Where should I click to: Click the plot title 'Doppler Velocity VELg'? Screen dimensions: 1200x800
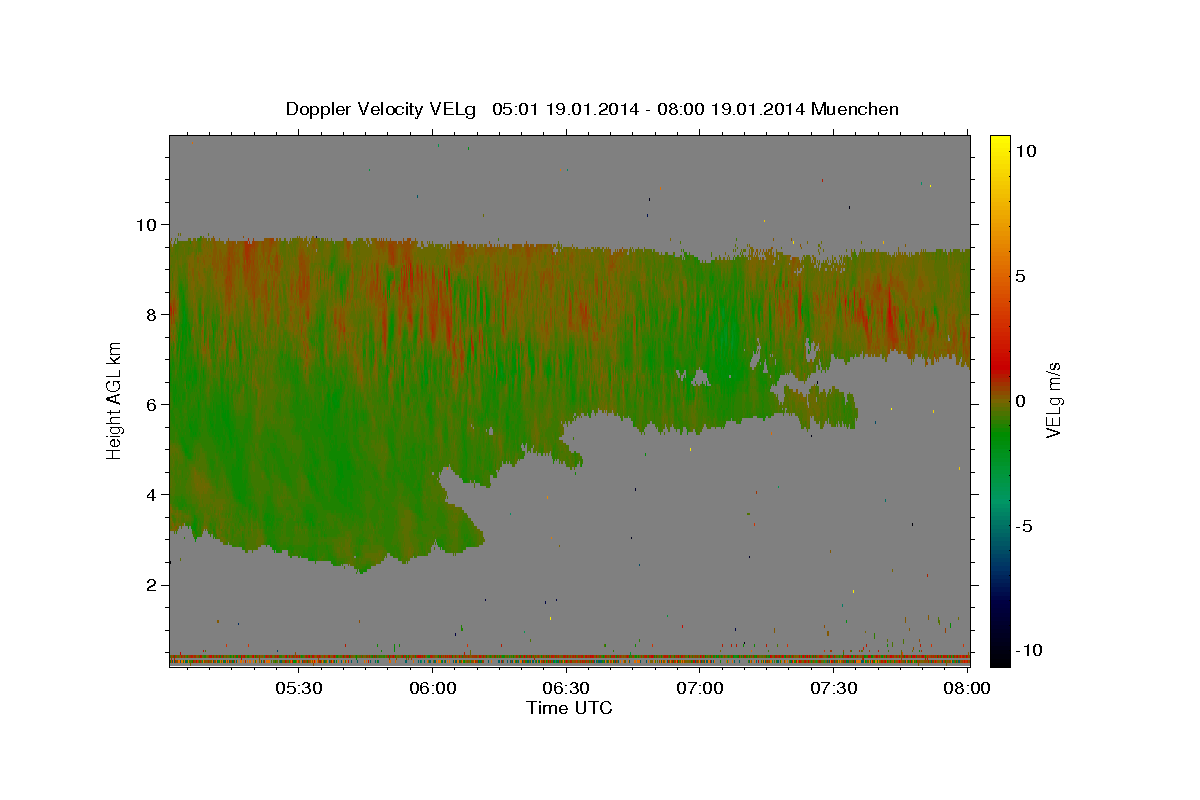coord(381,109)
